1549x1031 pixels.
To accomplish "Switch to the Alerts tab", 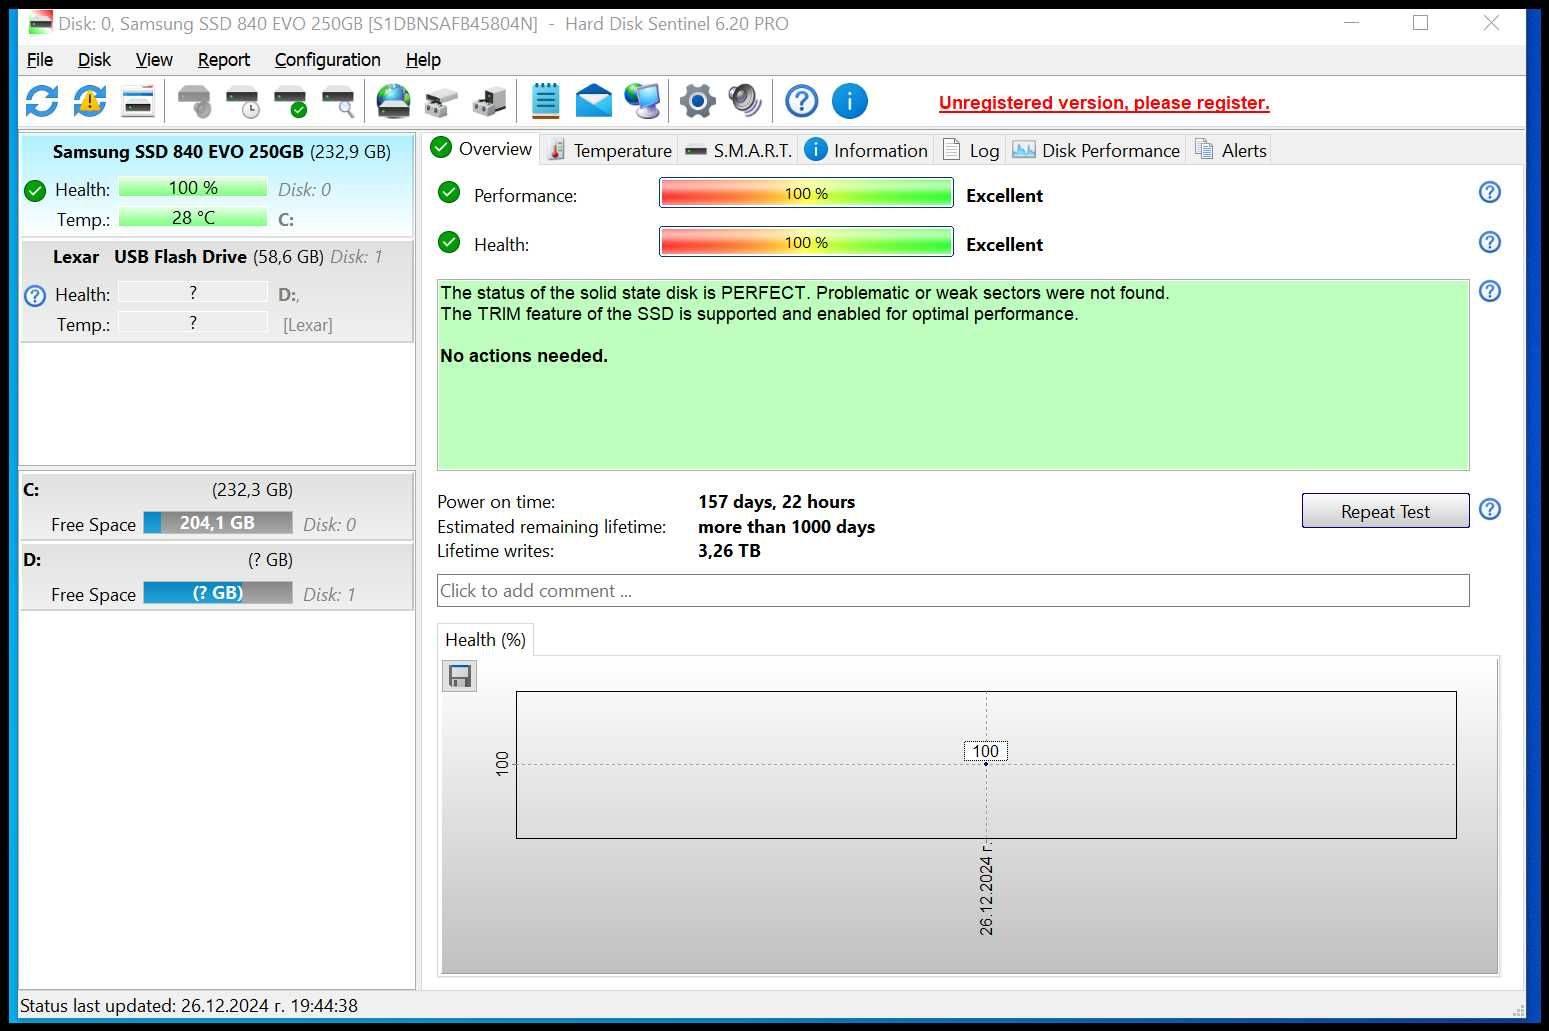I will pos(1230,150).
